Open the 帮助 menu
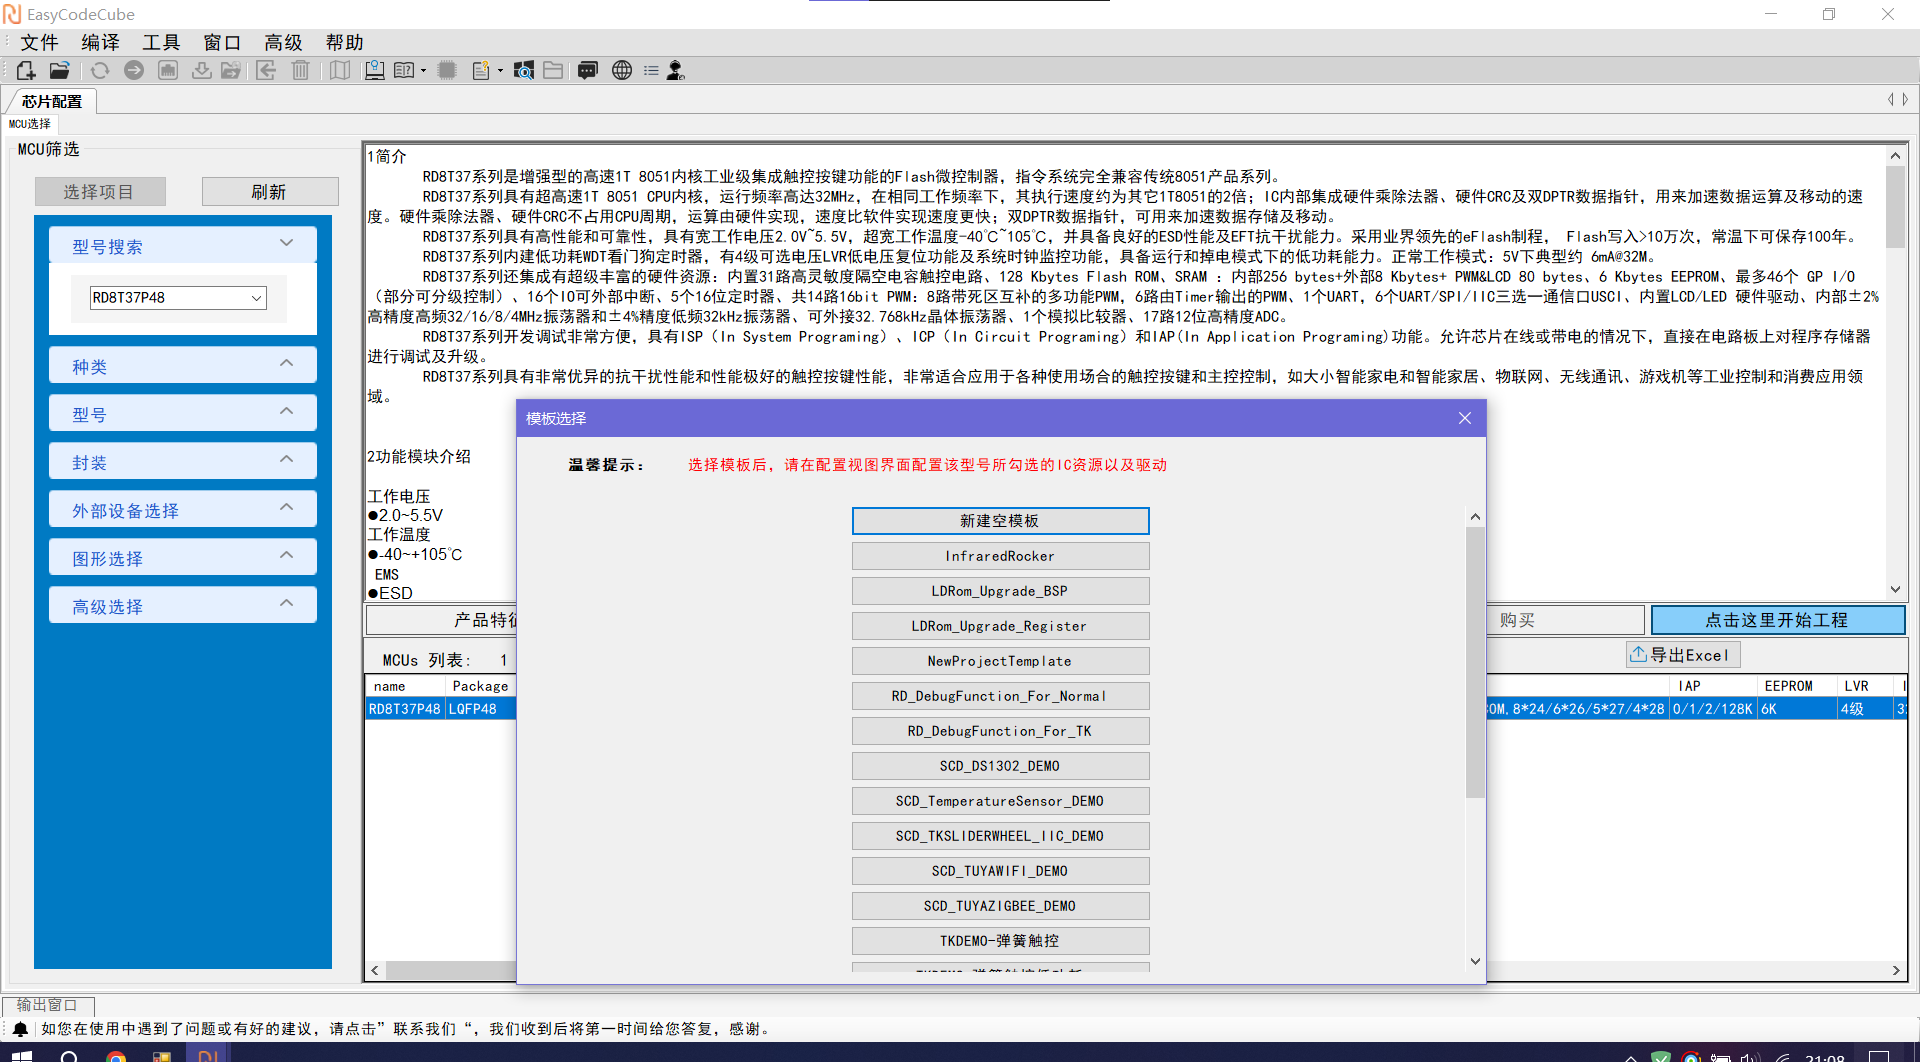This screenshot has width=1920, height=1062. point(344,42)
